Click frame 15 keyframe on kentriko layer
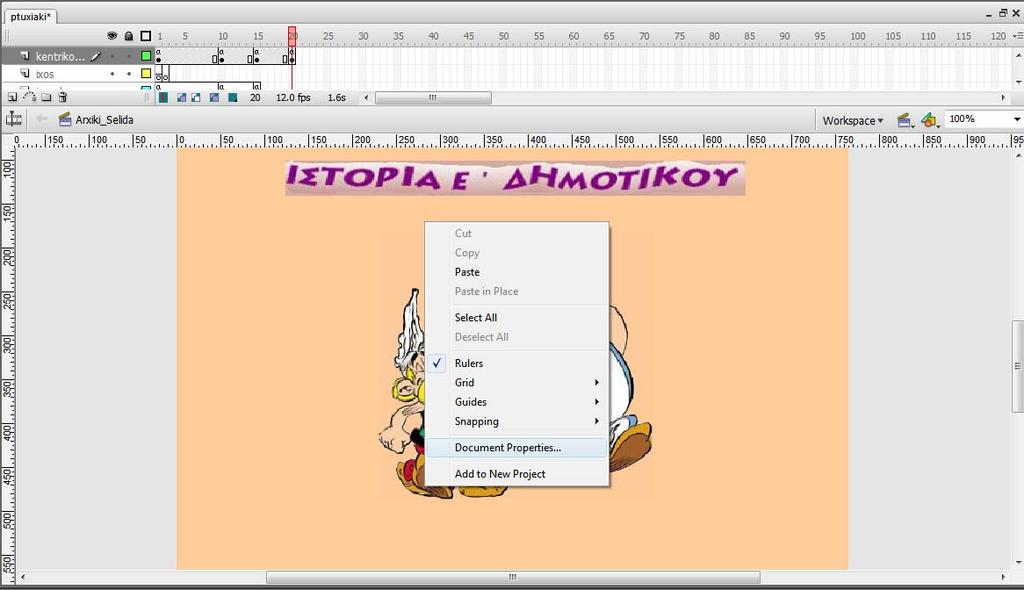Viewport: 1024px width, 590px height. (257, 56)
